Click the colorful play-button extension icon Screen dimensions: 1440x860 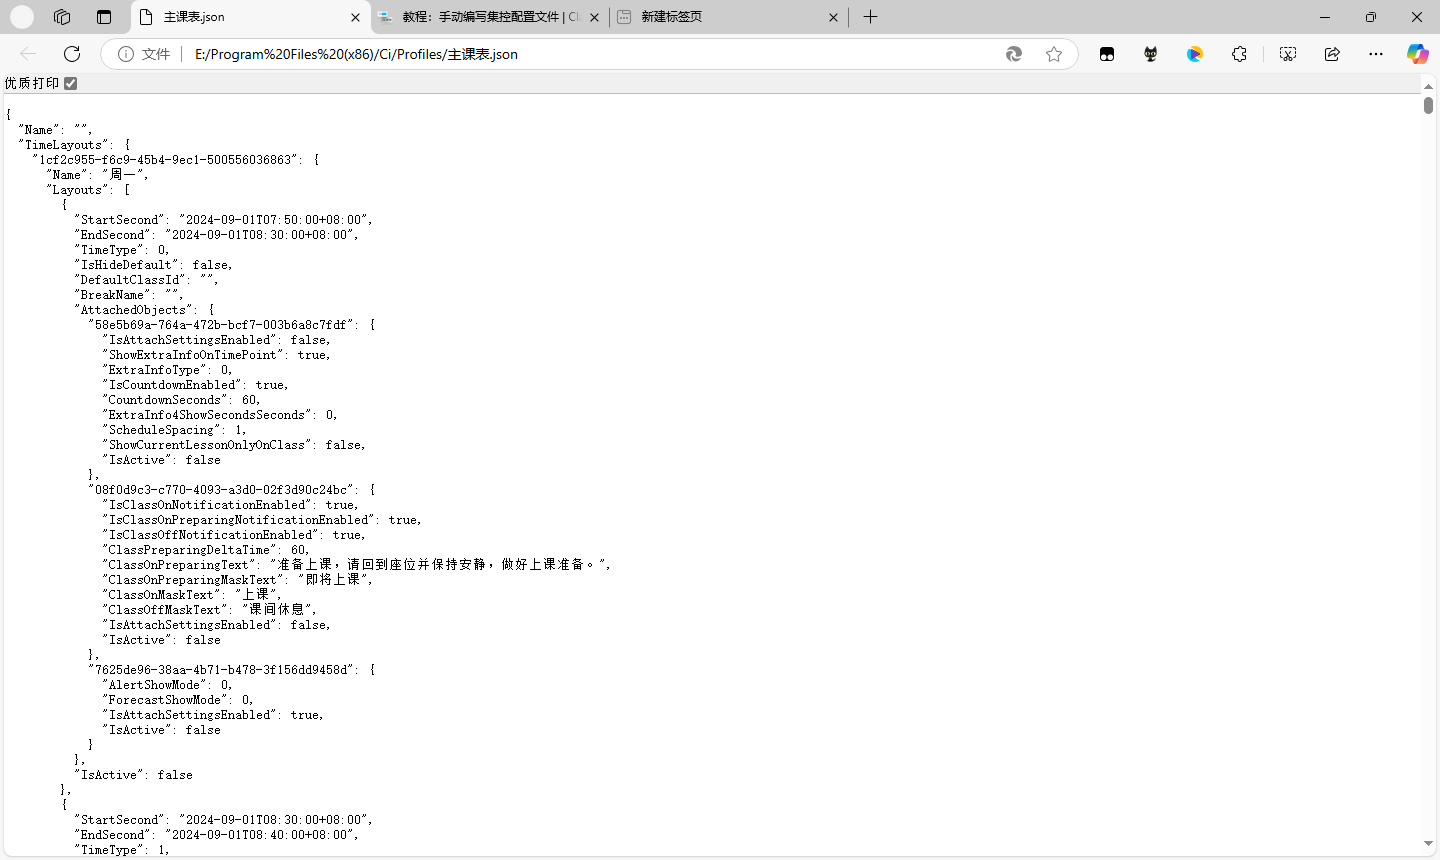(1195, 54)
